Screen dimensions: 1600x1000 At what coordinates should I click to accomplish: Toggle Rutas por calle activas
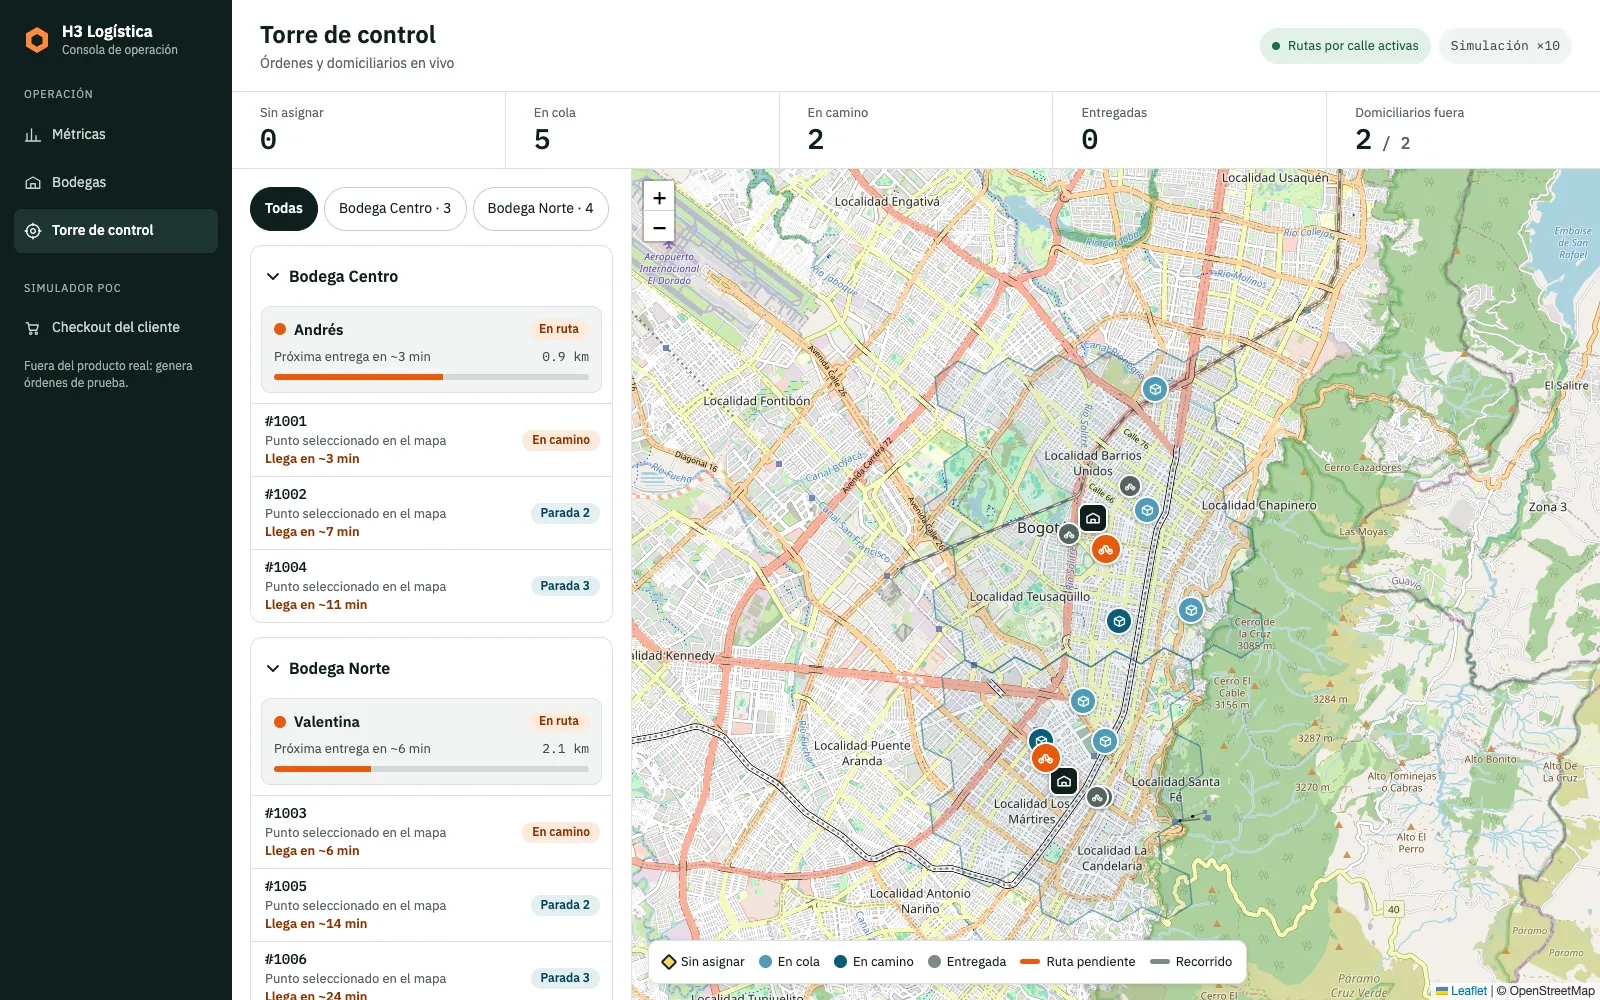(1345, 46)
